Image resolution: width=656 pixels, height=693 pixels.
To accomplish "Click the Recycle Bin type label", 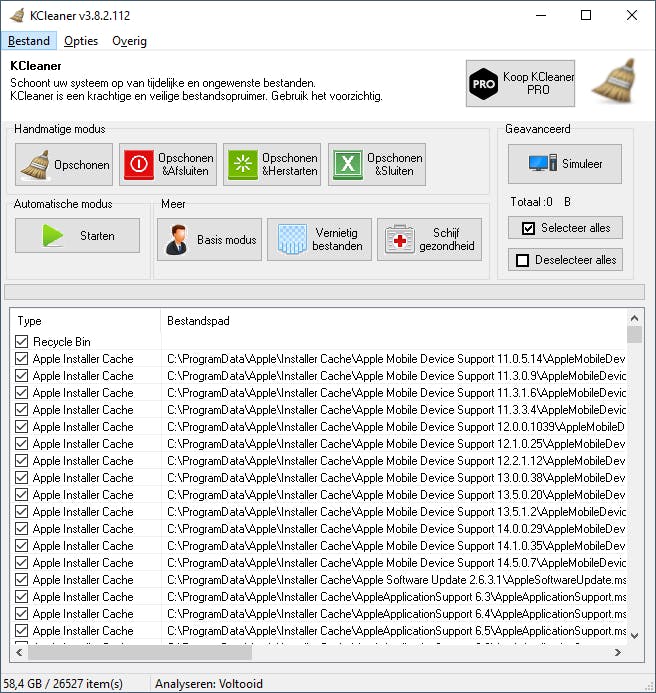I will 61,342.
